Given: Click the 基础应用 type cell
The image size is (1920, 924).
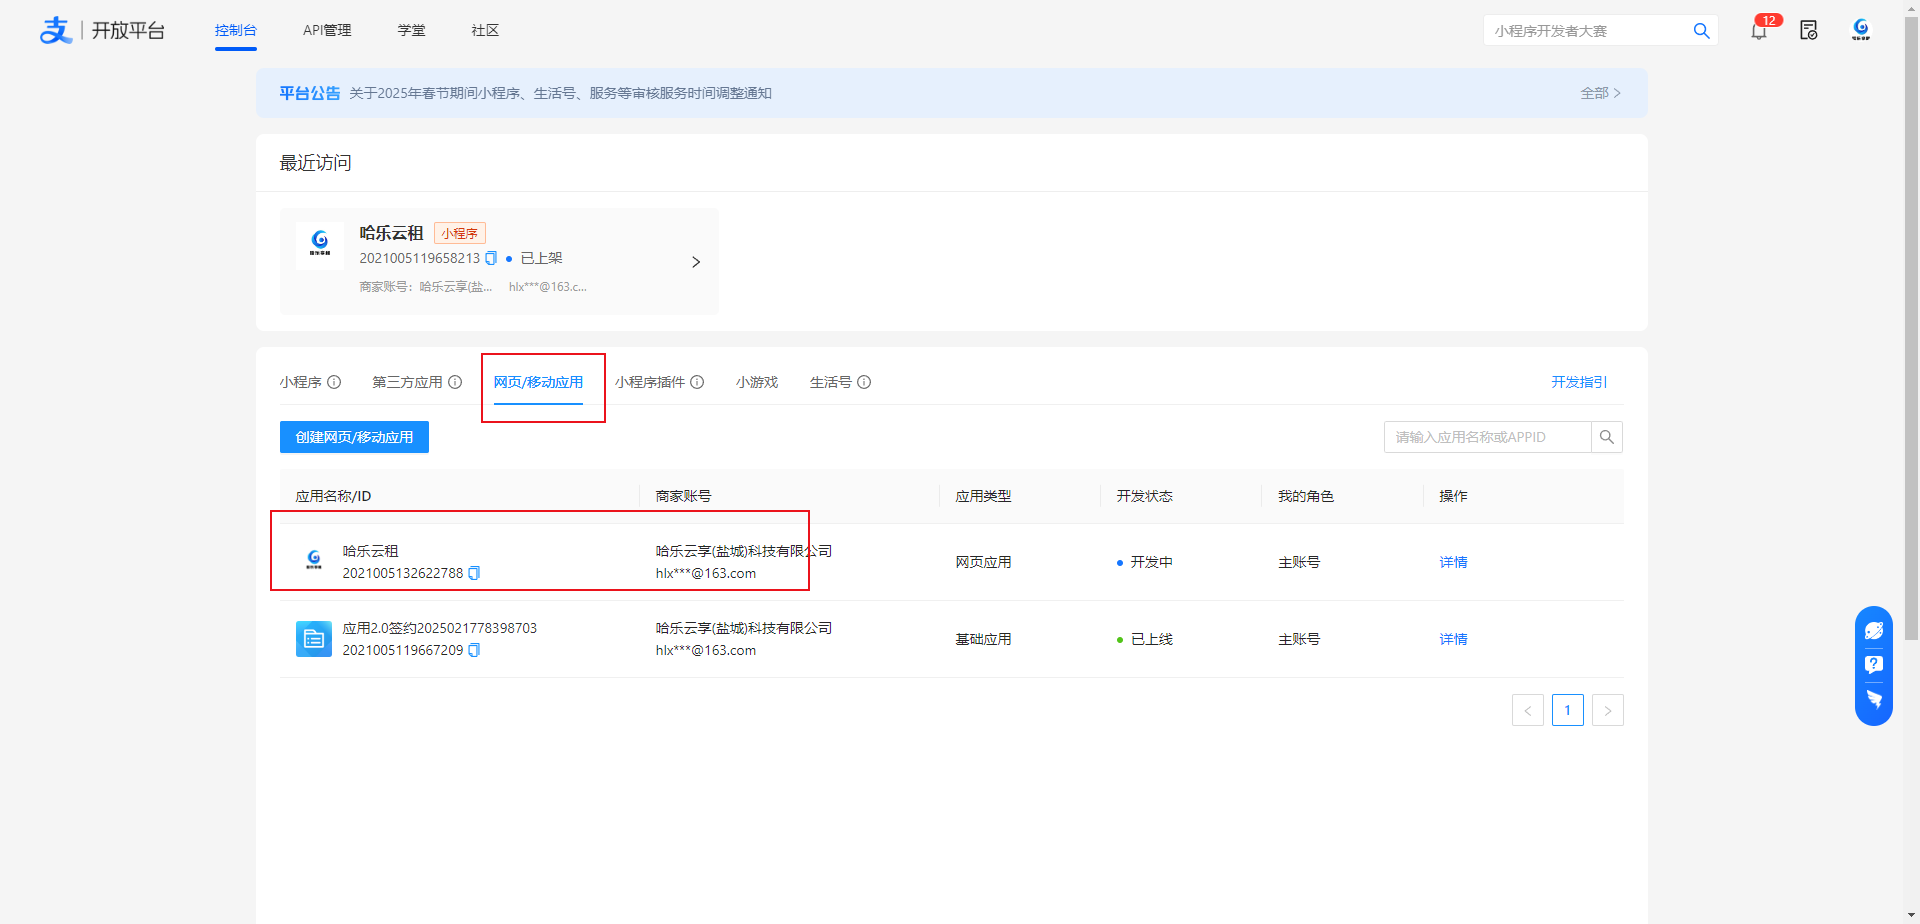Looking at the screenshot, I should [x=983, y=639].
